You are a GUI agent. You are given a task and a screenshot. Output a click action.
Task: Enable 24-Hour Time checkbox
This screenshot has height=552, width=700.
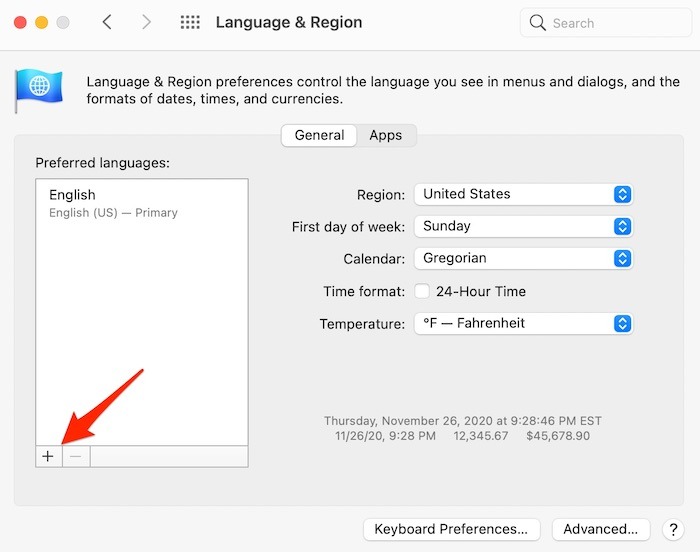[422, 291]
